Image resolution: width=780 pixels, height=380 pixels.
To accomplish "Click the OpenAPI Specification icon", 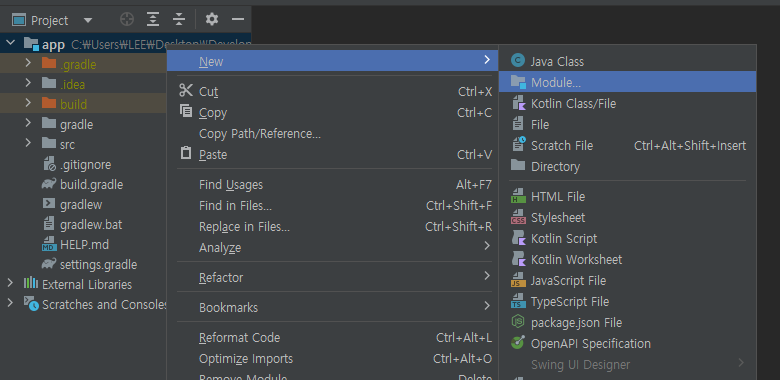I will 518,343.
